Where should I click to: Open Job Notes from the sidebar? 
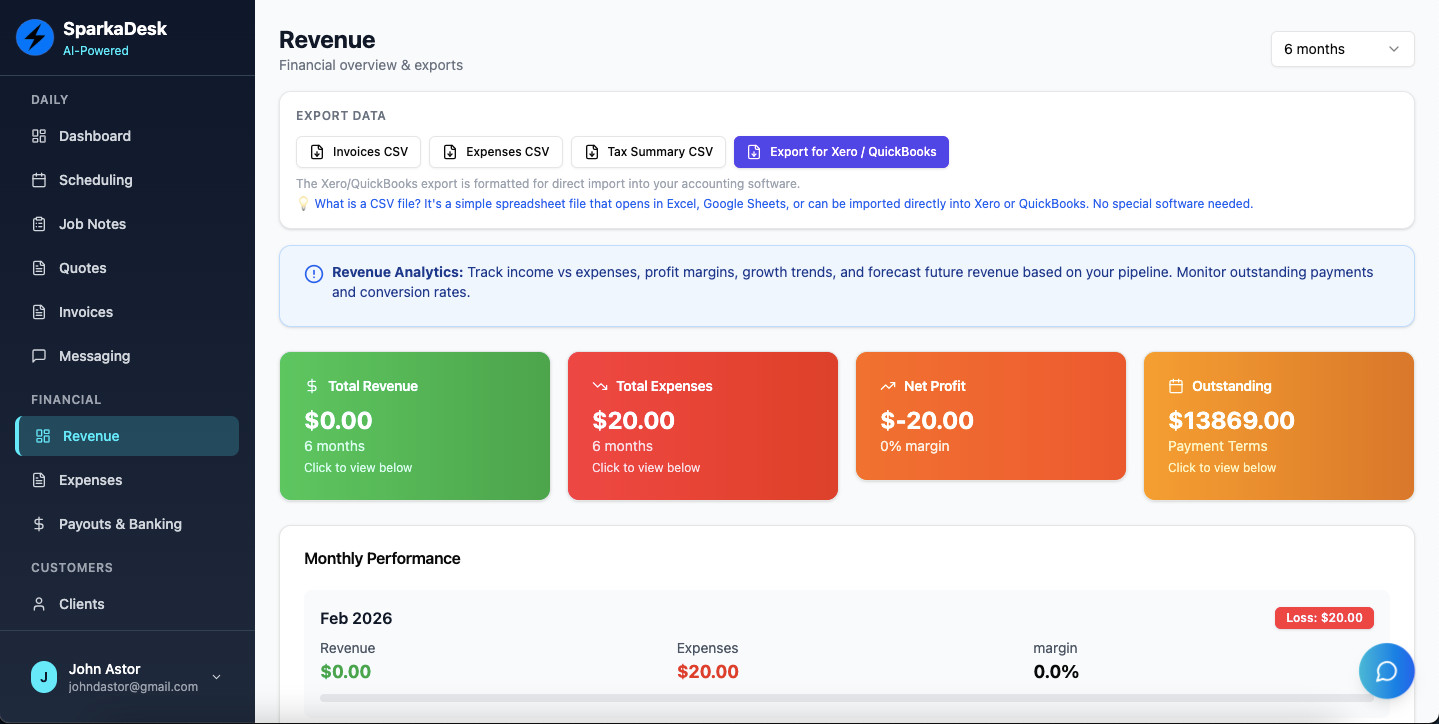(x=127, y=224)
